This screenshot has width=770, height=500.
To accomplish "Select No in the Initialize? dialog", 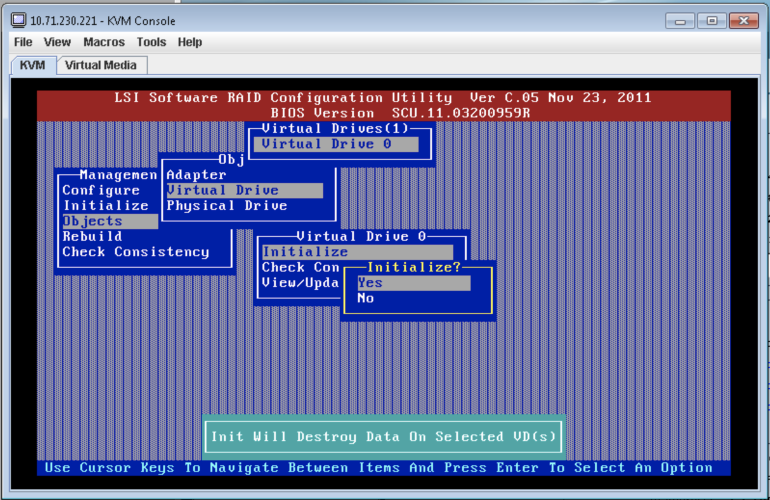I will pyautogui.click(x=365, y=298).
